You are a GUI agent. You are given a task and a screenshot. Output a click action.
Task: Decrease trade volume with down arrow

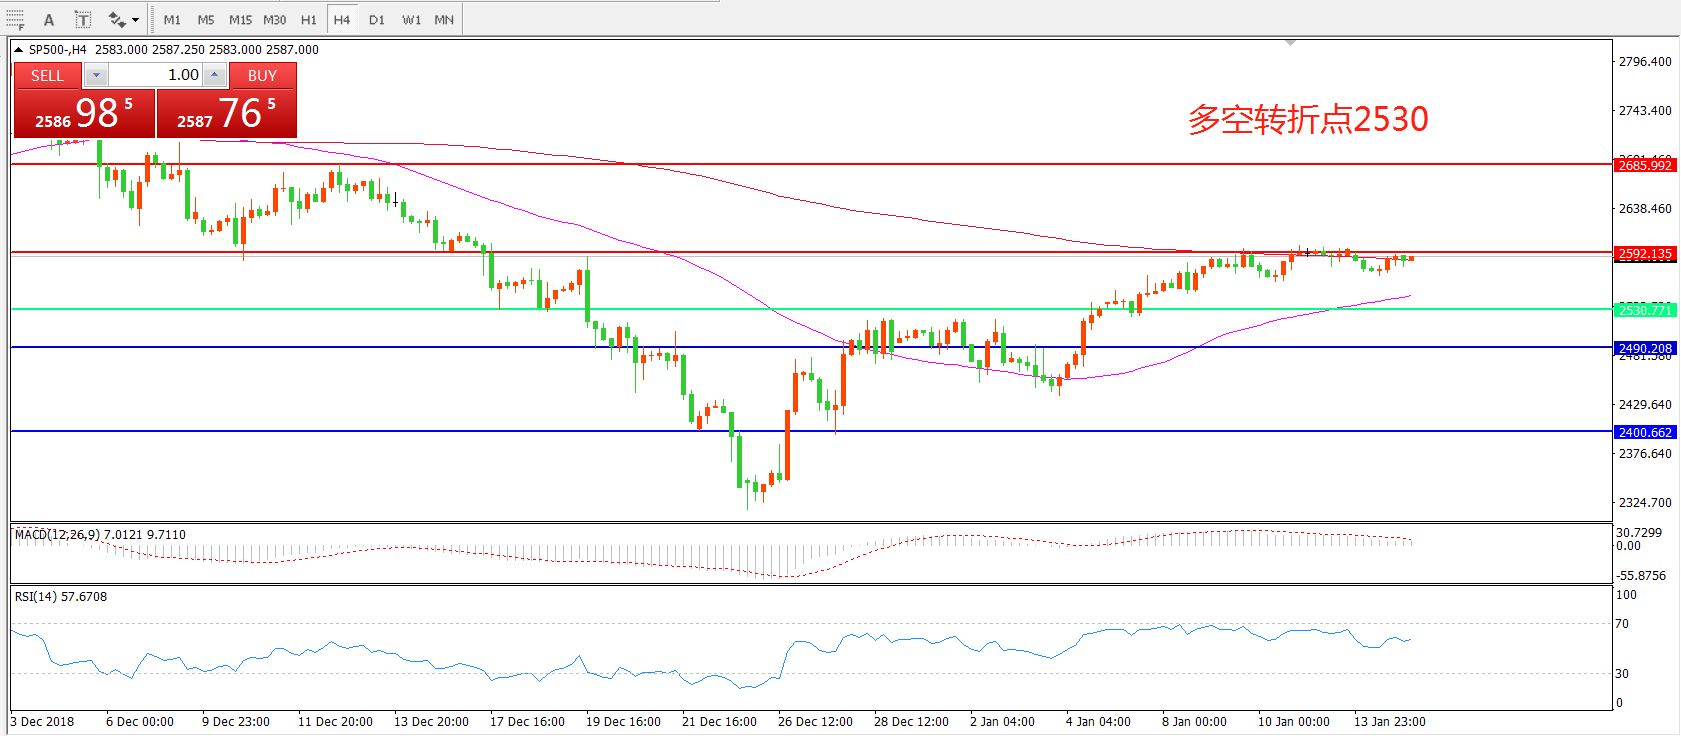coord(96,75)
